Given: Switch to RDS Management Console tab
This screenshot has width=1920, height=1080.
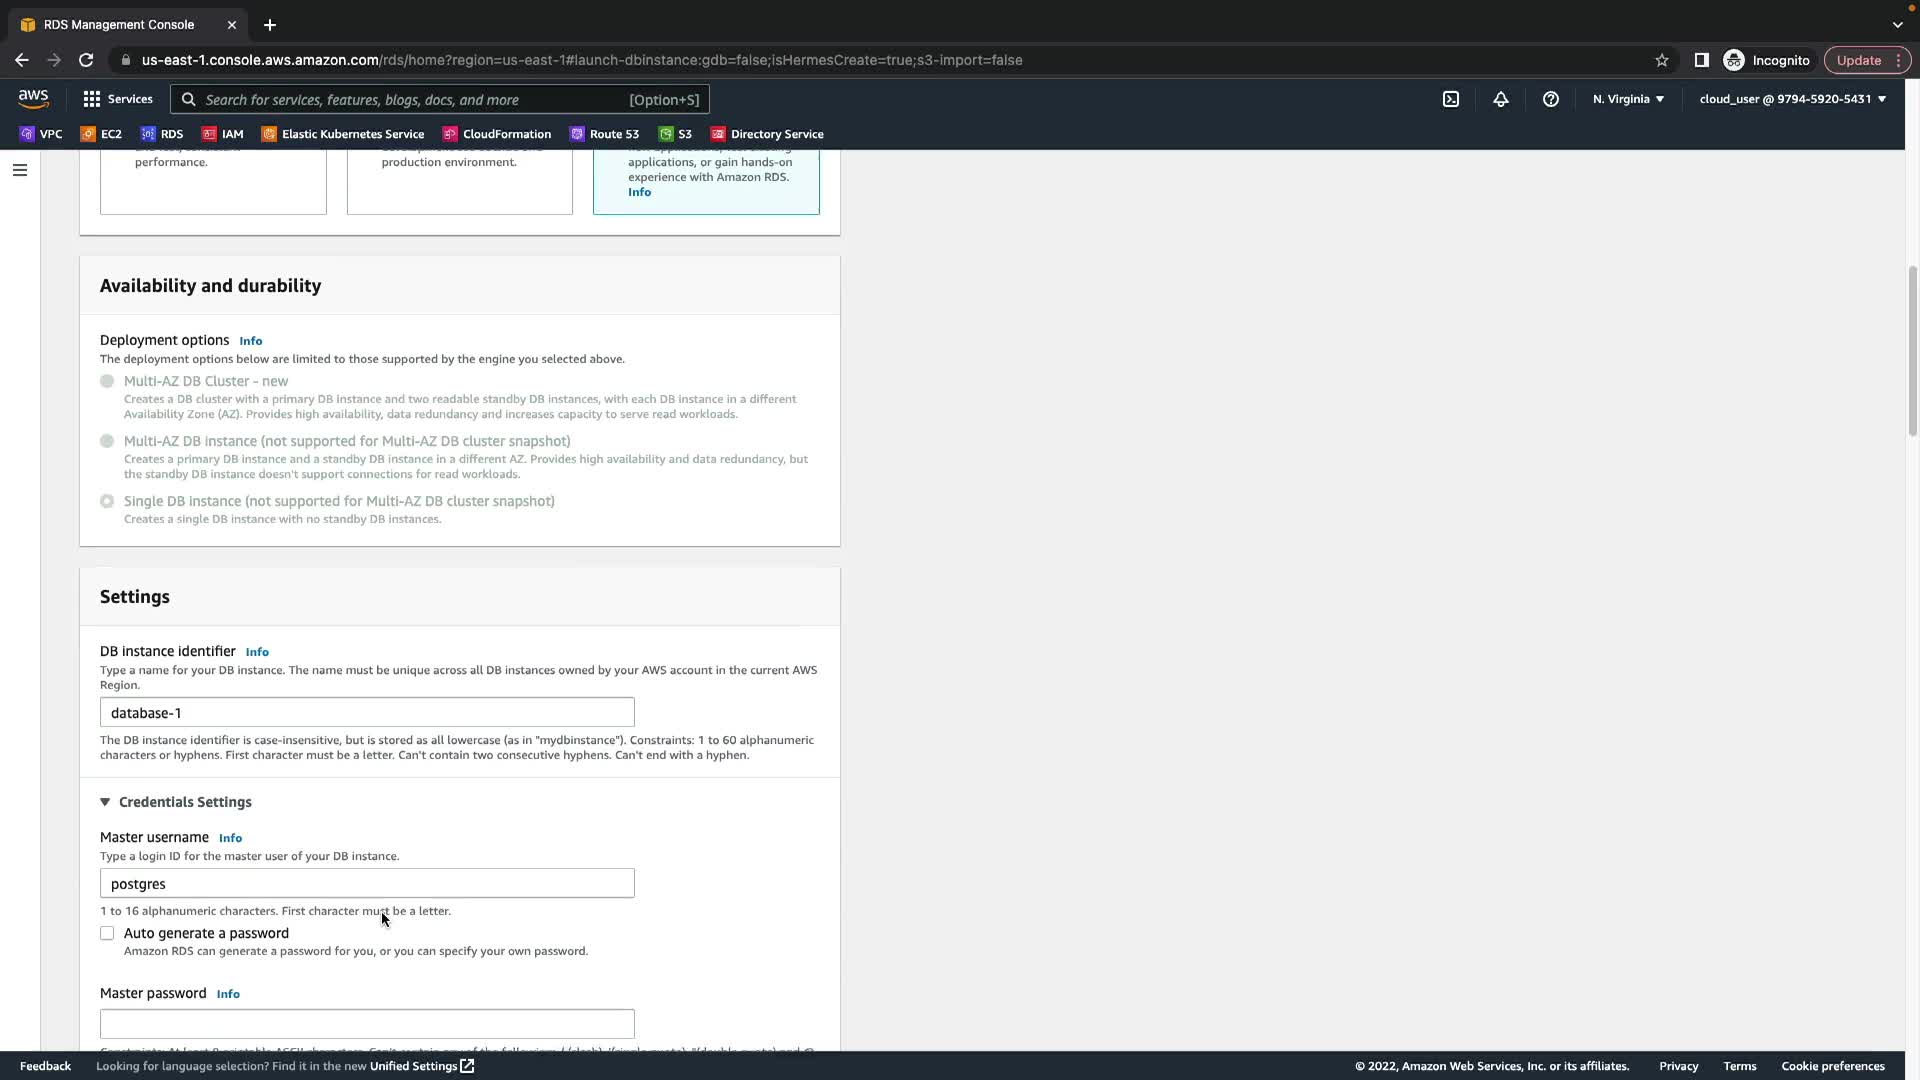Looking at the screenshot, I should 118,24.
